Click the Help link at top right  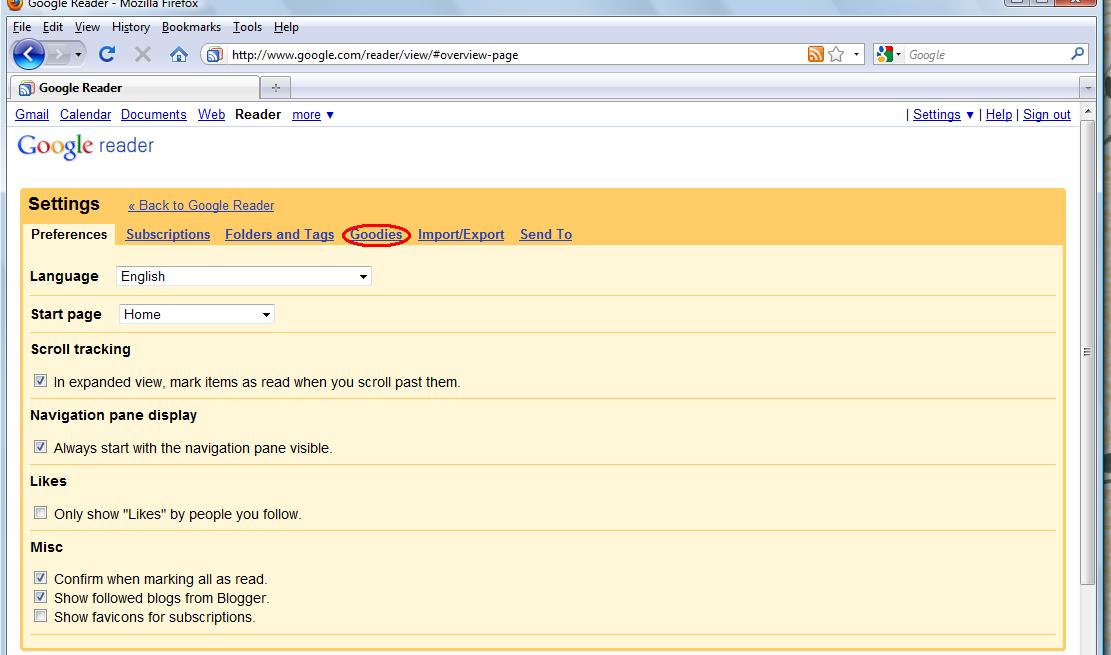998,115
